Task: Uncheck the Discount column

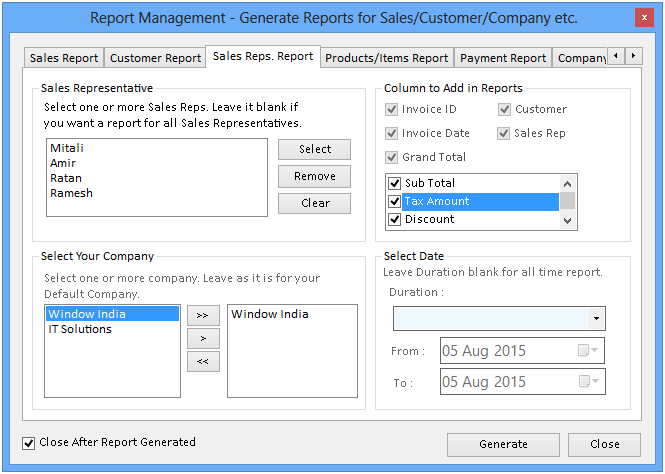Action: click(x=394, y=219)
